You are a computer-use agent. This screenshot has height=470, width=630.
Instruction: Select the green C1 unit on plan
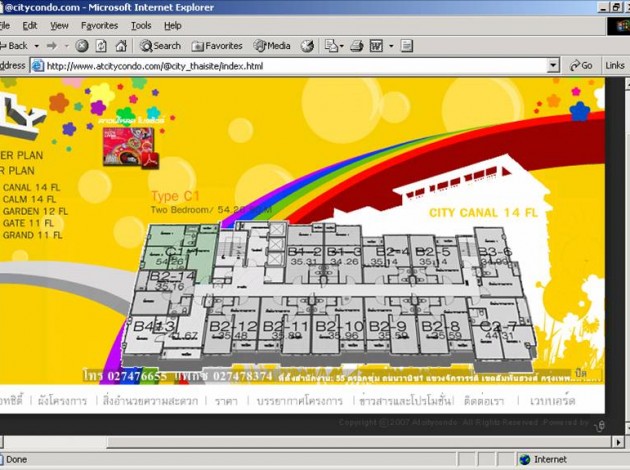(x=173, y=252)
